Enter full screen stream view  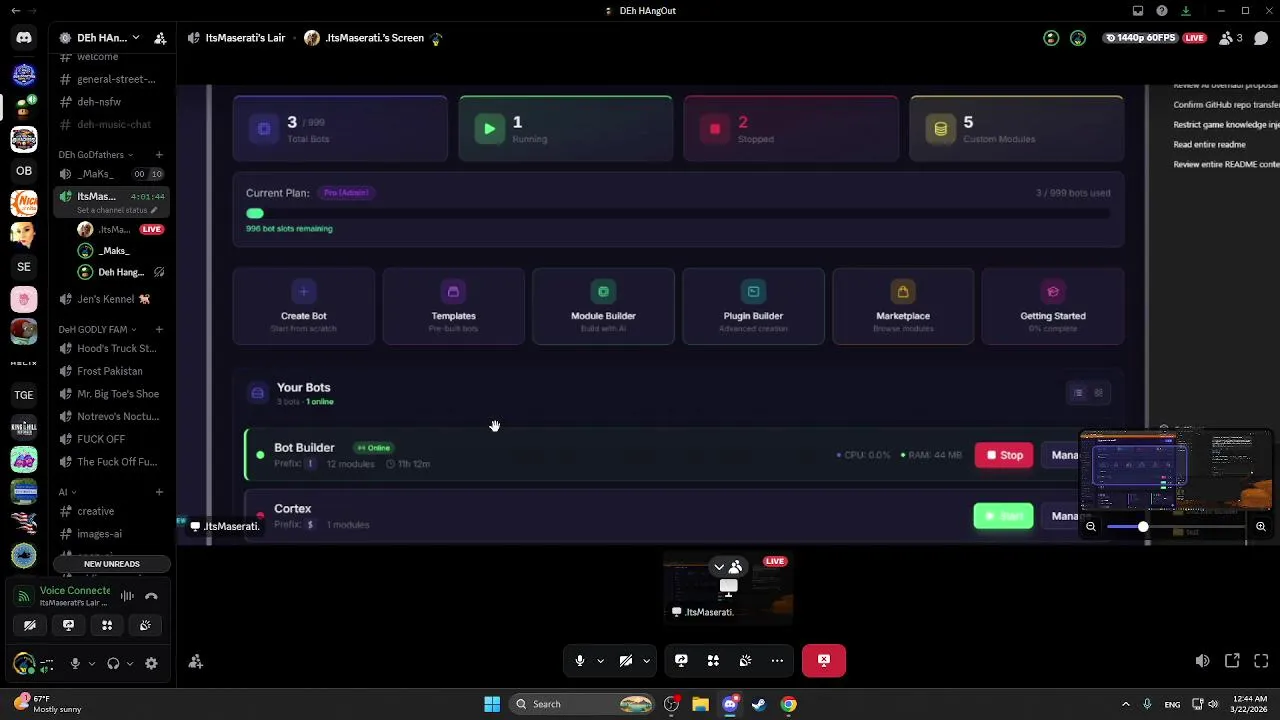pos(1261,661)
